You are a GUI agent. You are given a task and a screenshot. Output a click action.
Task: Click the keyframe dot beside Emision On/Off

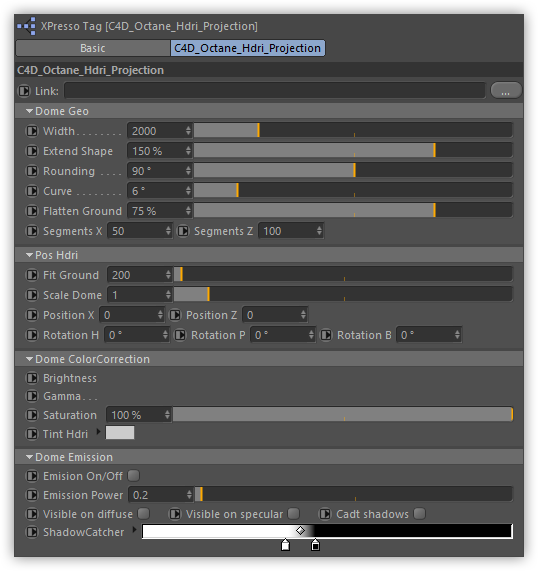pyautogui.click(x=32, y=476)
